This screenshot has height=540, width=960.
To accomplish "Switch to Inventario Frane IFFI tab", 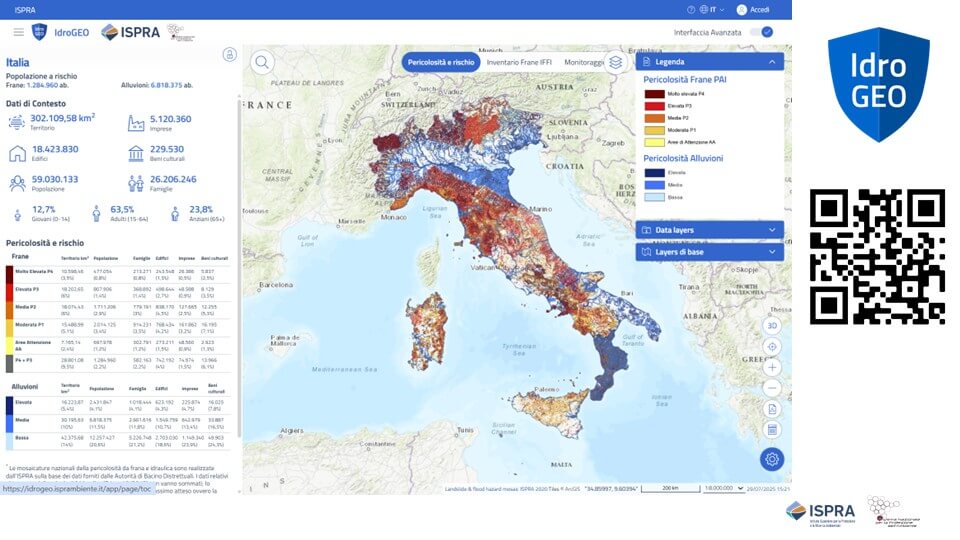I will pyautogui.click(x=519, y=62).
